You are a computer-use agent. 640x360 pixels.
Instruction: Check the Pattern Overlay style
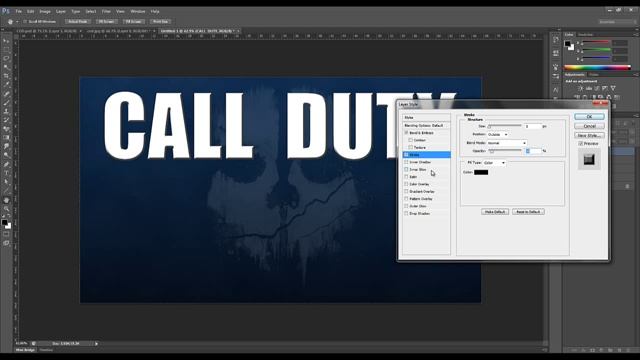coord(406,199)
